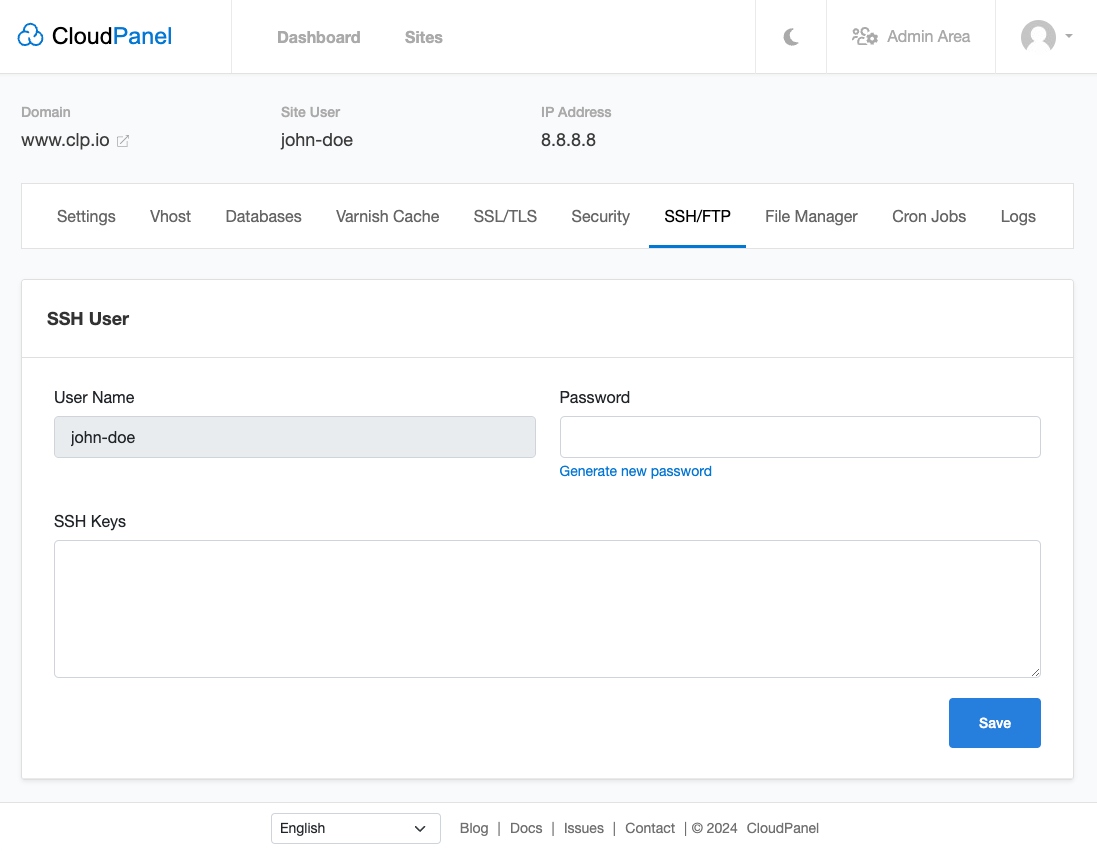Open the Security tab

pyautogui.click(x=600, y=216)
